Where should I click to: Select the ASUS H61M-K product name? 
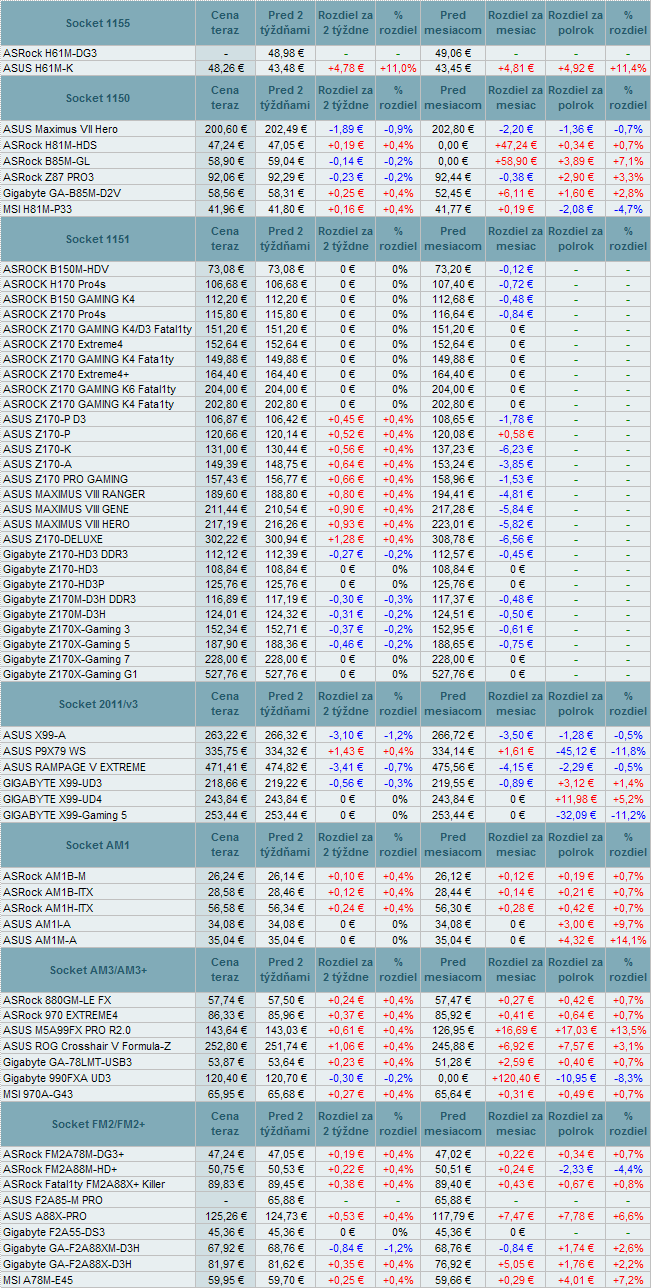pos(38,68)
